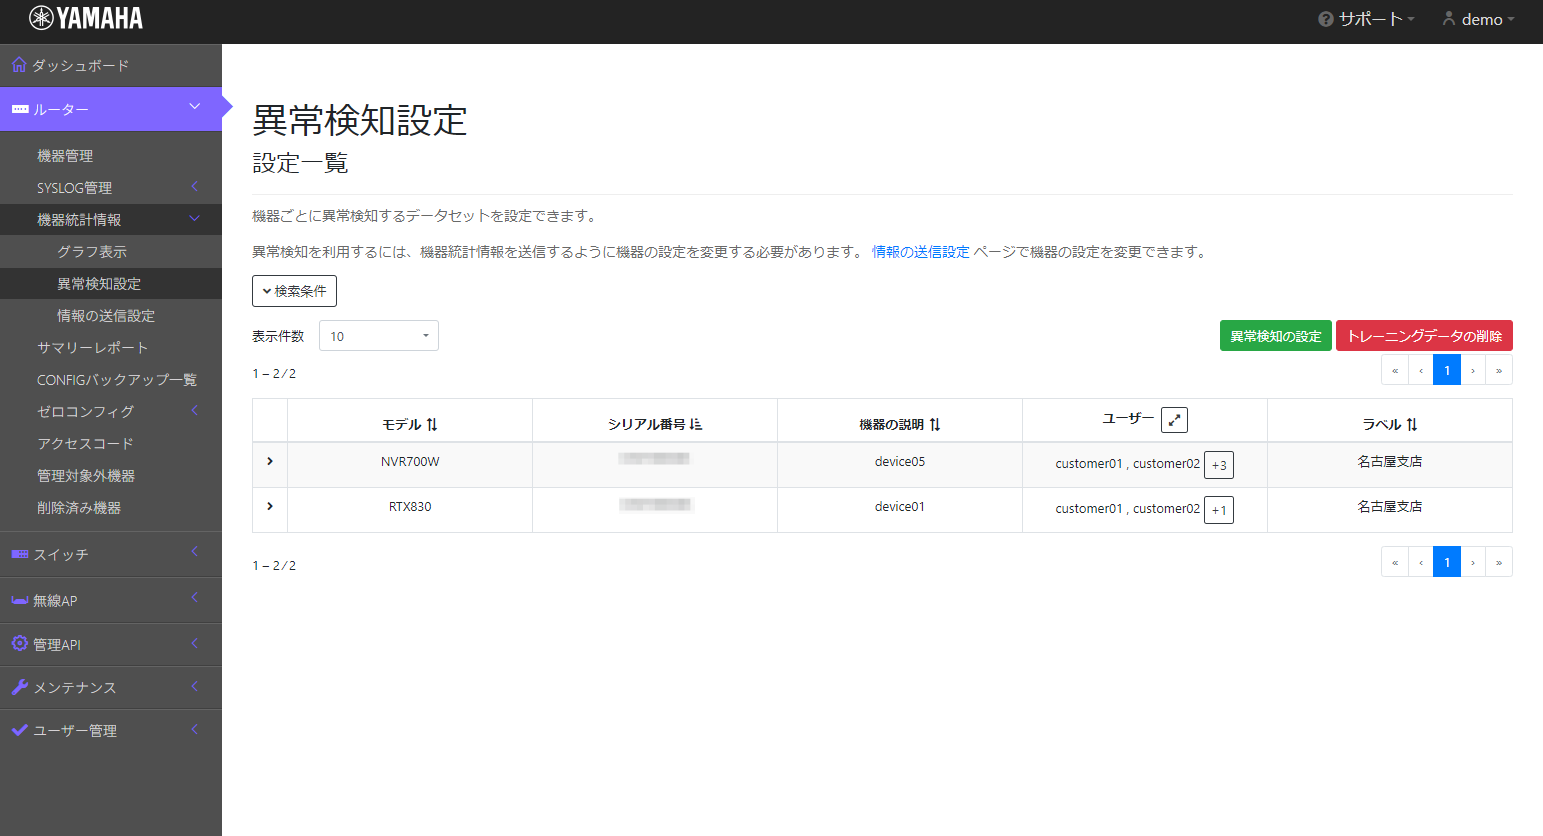Image resolution: width=1543 pixels, height=836 pixels.
Task: Click the Yamaha logo
Action: click(x=85, y=18)
